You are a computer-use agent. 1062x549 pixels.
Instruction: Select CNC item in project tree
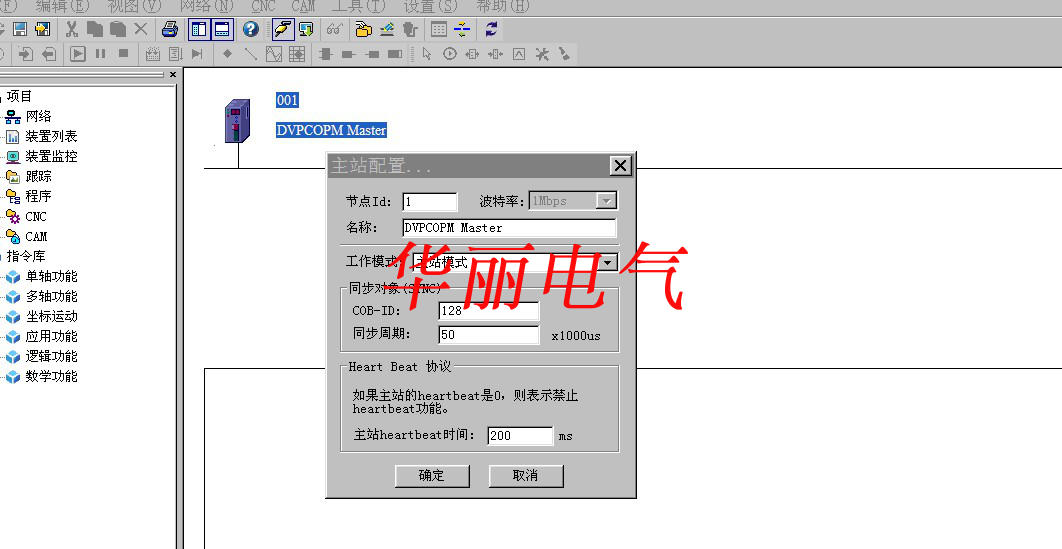click(x=36, y=217)
